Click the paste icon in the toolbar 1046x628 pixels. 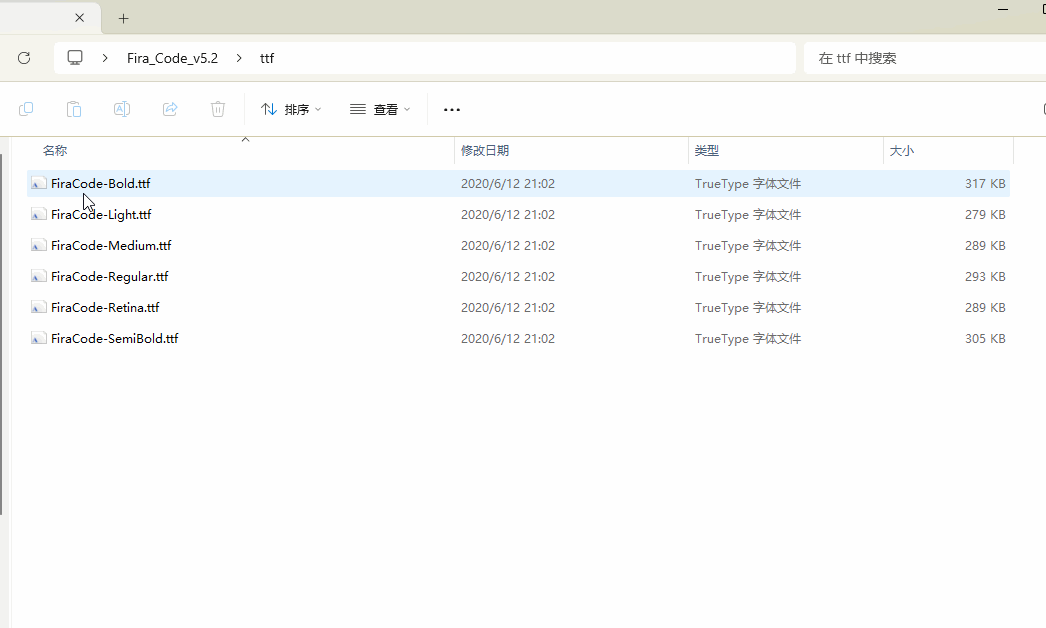(74, 109)
